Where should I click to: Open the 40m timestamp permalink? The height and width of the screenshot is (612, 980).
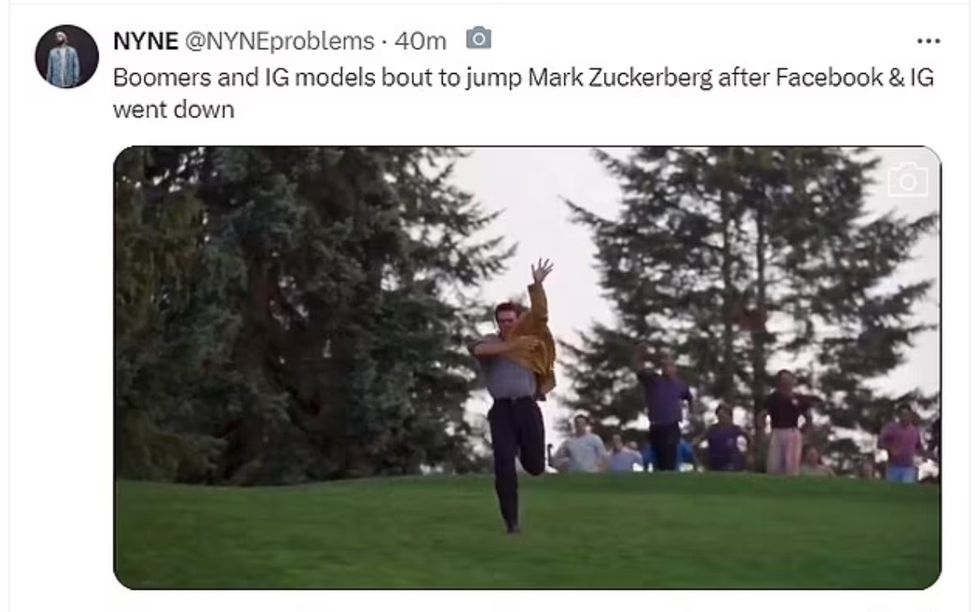(421, 41)
